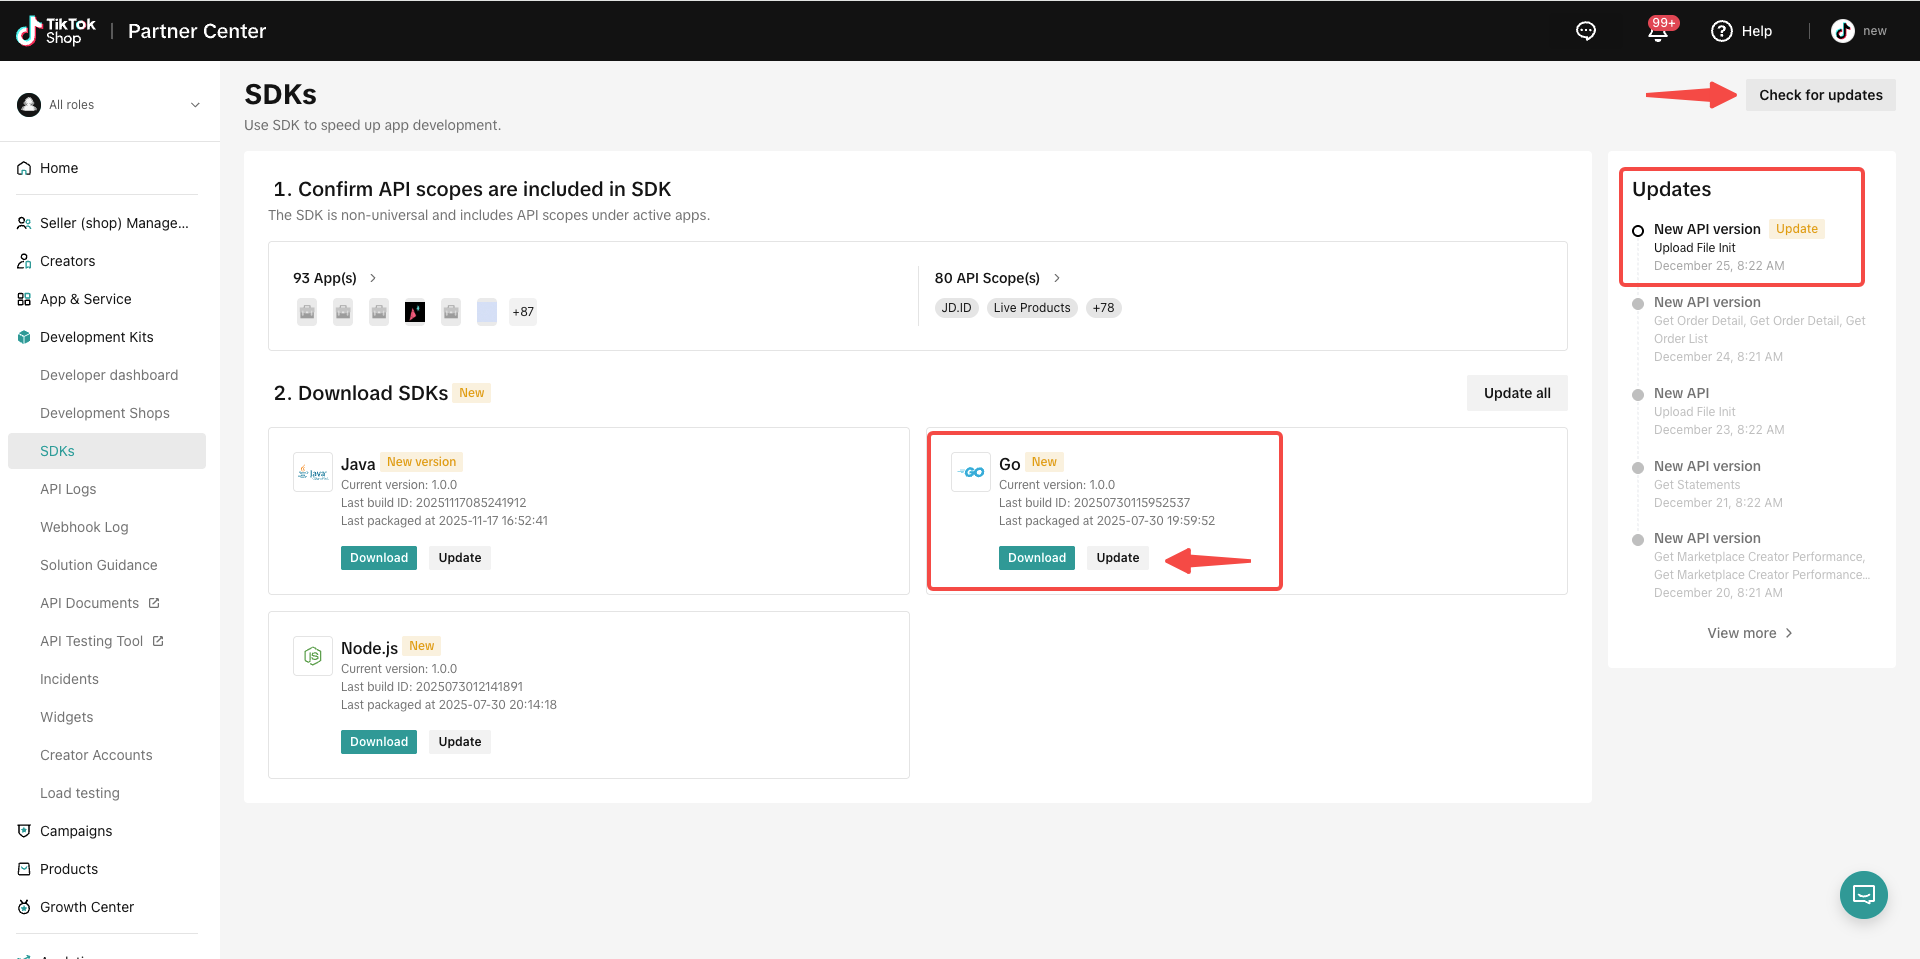The width and height of the screenshot is (1920, 959).
Task: Click the Go language logo icon
Action: point(971,472)
